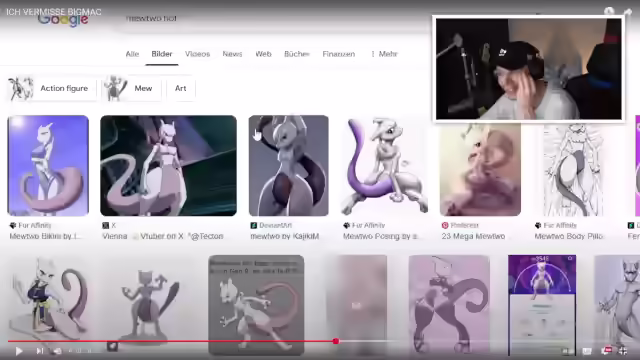Screen dimensions: 640x360
Task: Open the 'mewtwo by KajikiM' caption
Action: 284,236
